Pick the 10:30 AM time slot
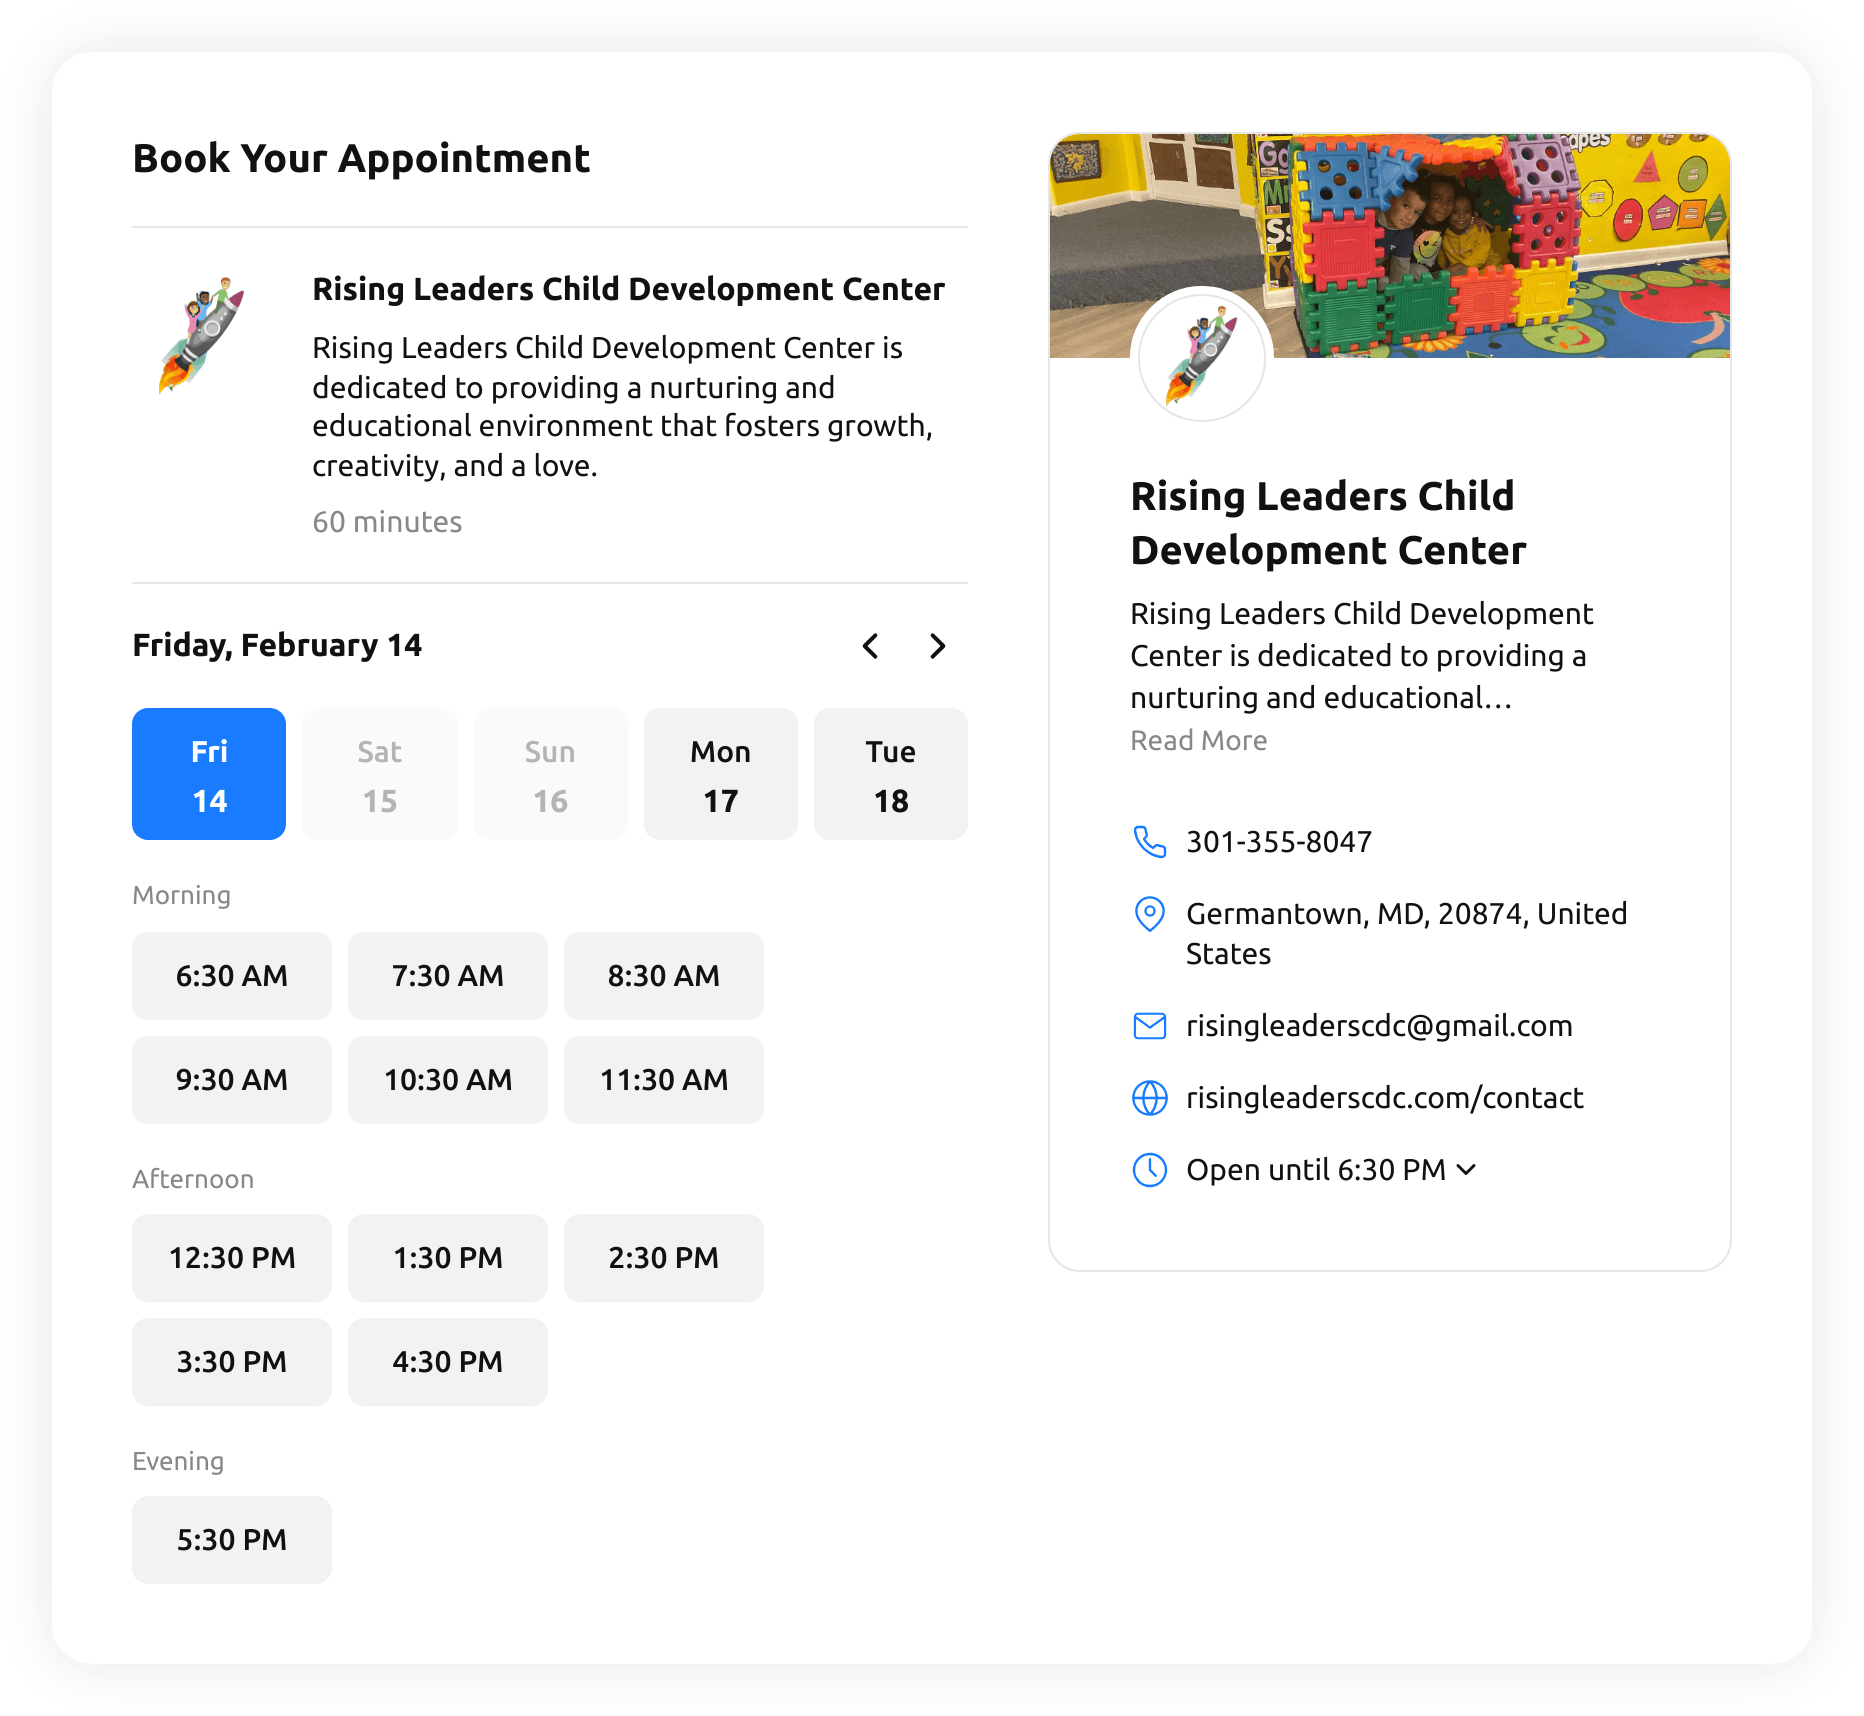This screenshot has height=1716, width=1864. click(448, 1080)
